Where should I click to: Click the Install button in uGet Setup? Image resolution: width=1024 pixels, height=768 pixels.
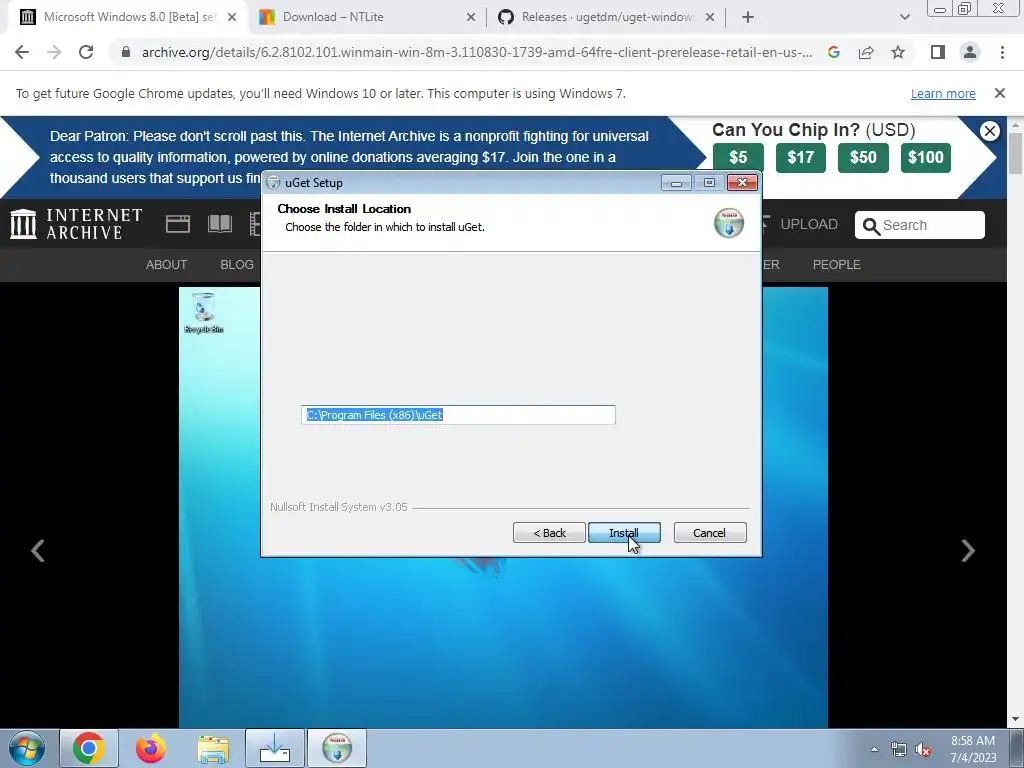[624, 533]
